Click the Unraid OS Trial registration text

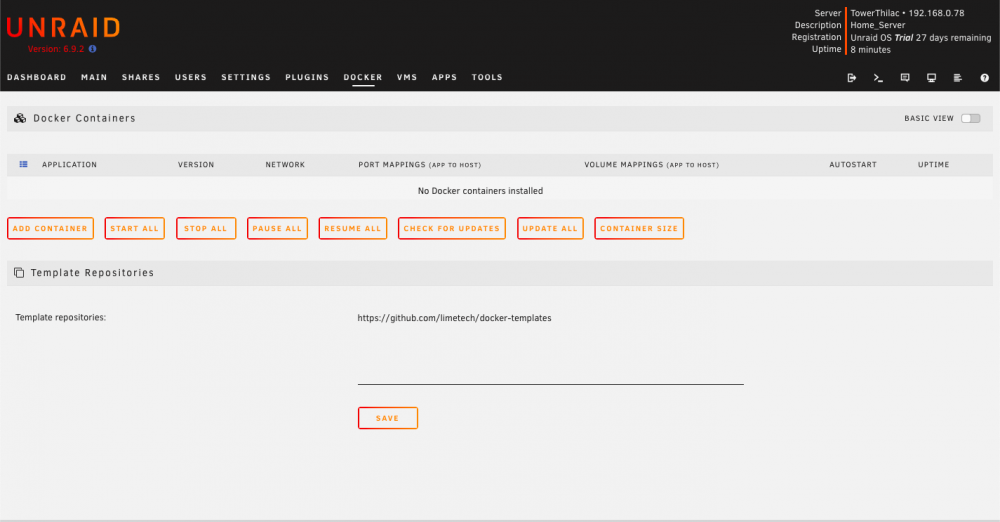coord(921,38)
